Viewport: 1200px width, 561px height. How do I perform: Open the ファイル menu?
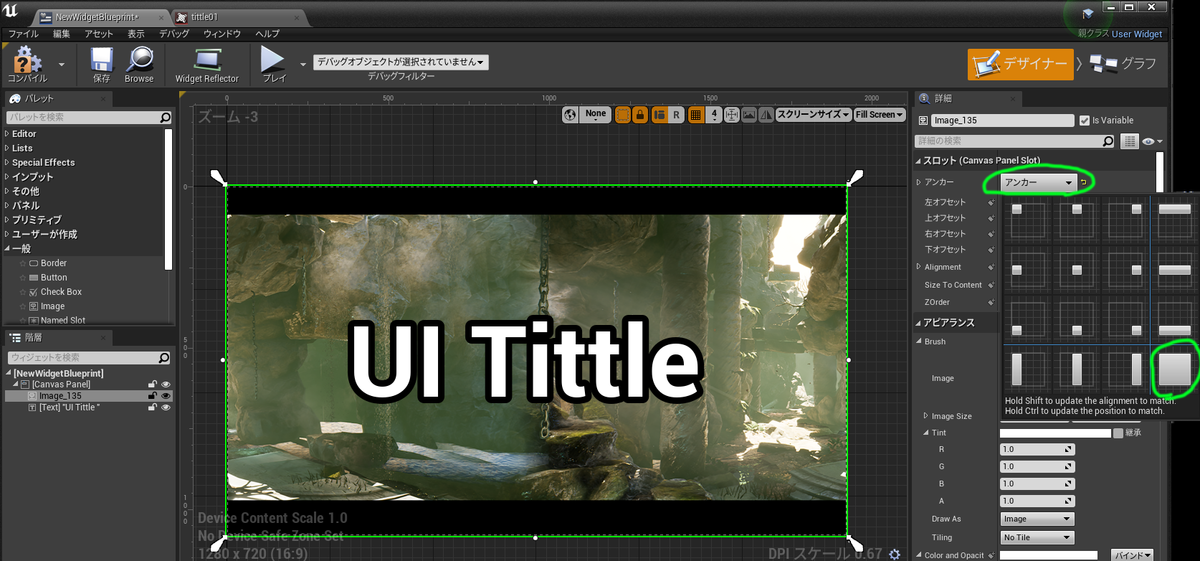coord(23,33)
